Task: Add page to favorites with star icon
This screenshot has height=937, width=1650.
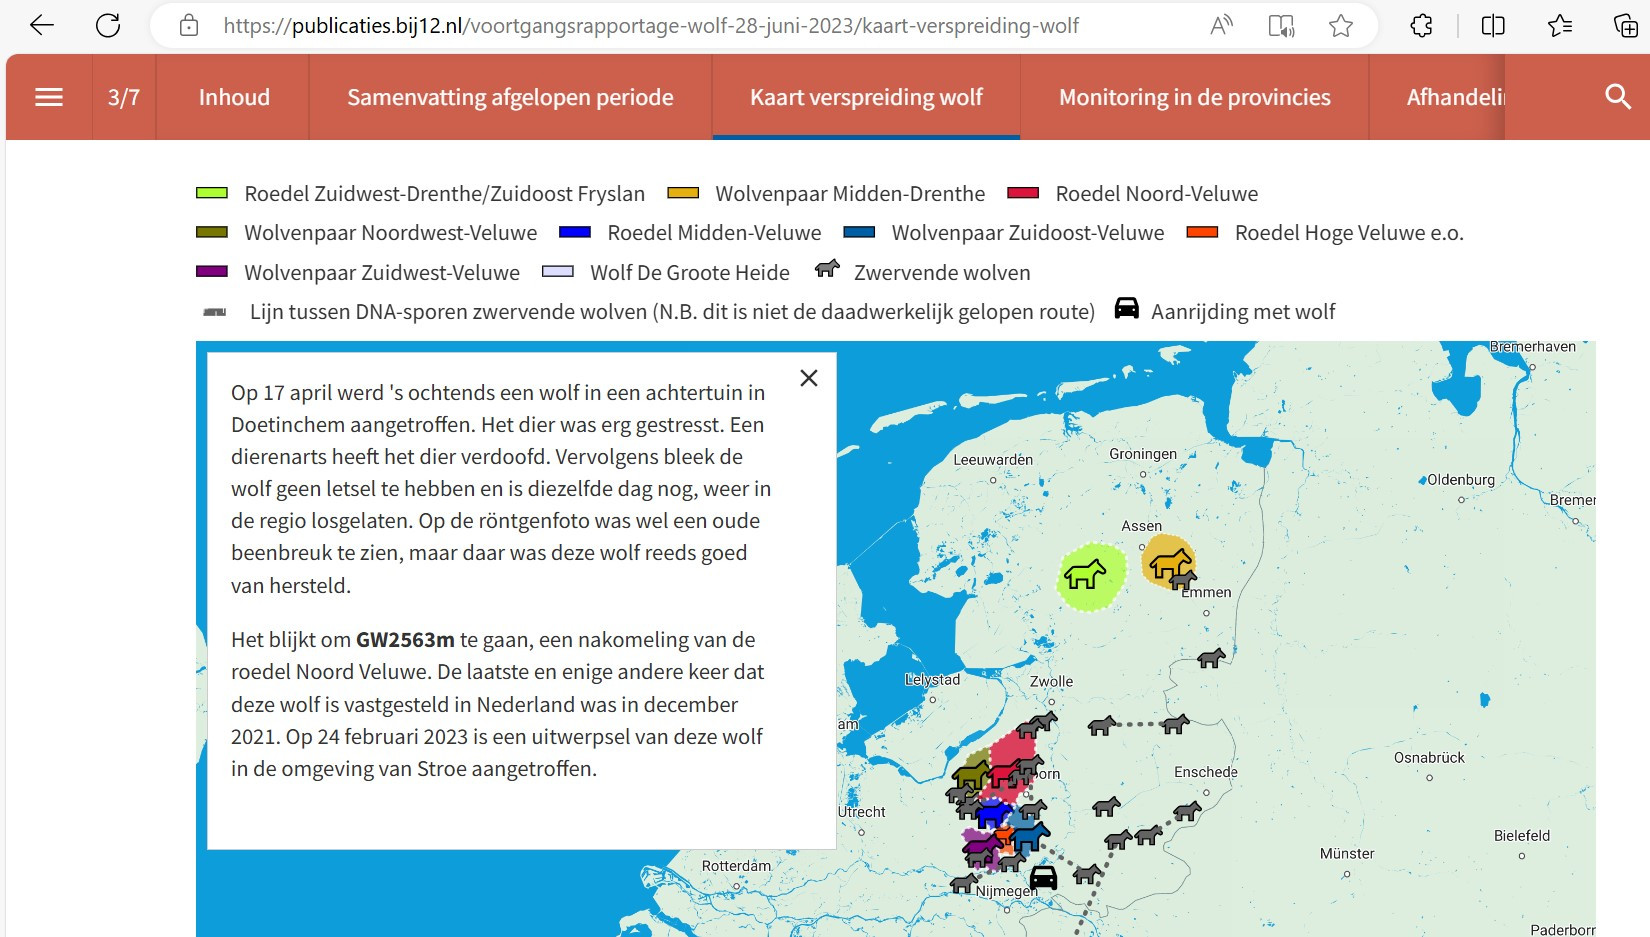Action: pyautogui.click(x=1341, y=26)
